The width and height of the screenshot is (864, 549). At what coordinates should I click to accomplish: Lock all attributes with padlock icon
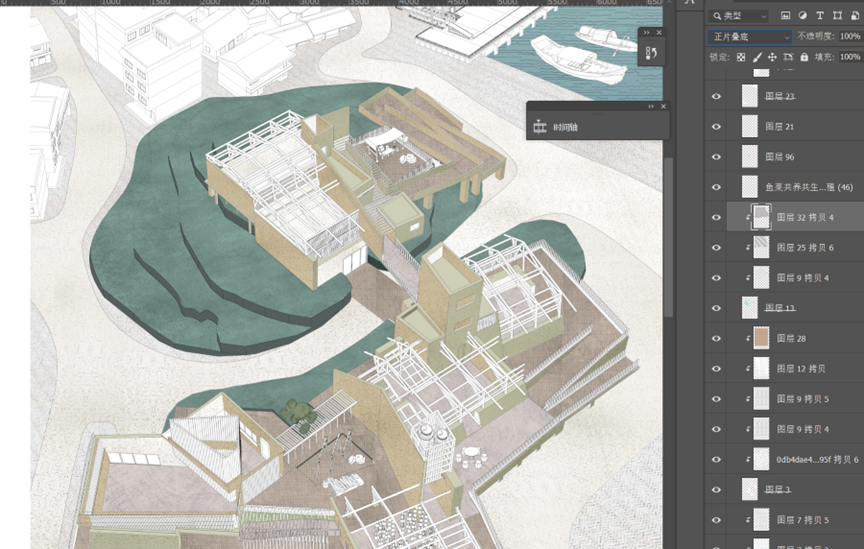tap(804, 57)
